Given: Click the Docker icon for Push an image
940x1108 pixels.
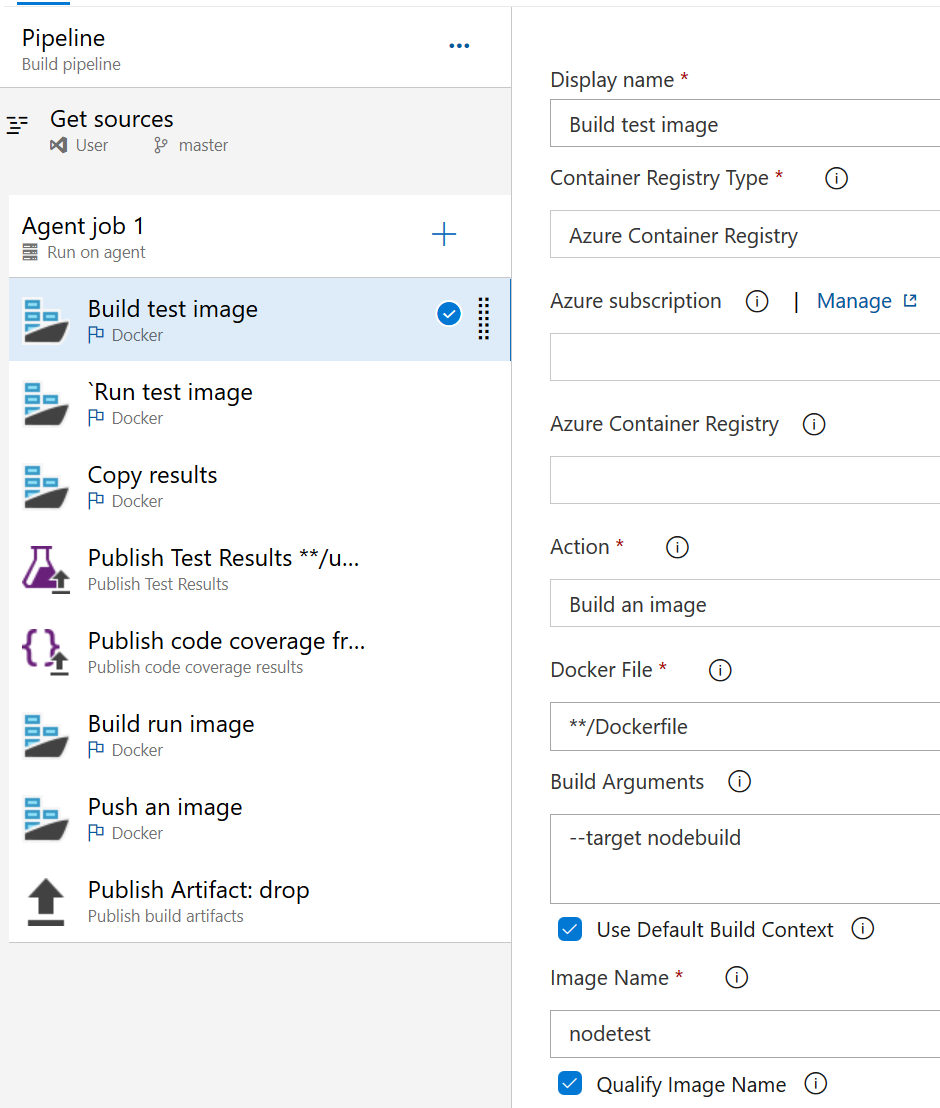Looking at the screenshot, I should (46, 818).
